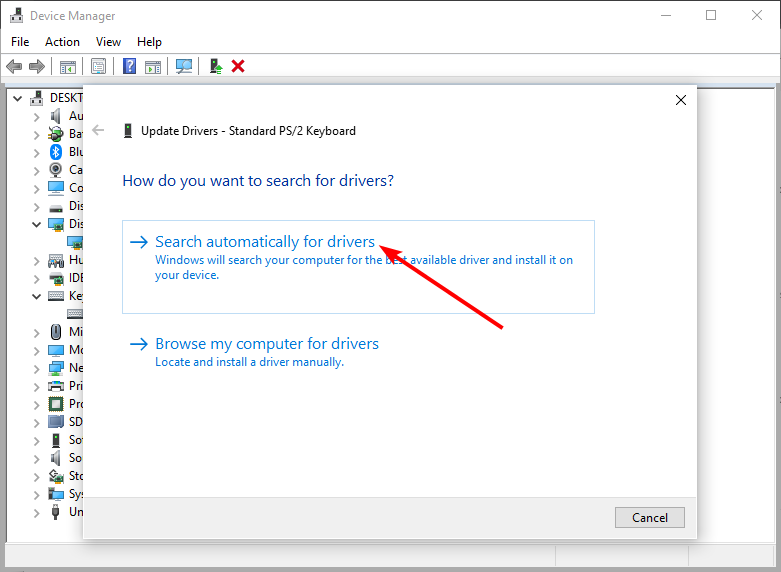Open the Properties toolbar icon
Image resolution: width=781 pixels, height=572 pixels.
(98, 66)
